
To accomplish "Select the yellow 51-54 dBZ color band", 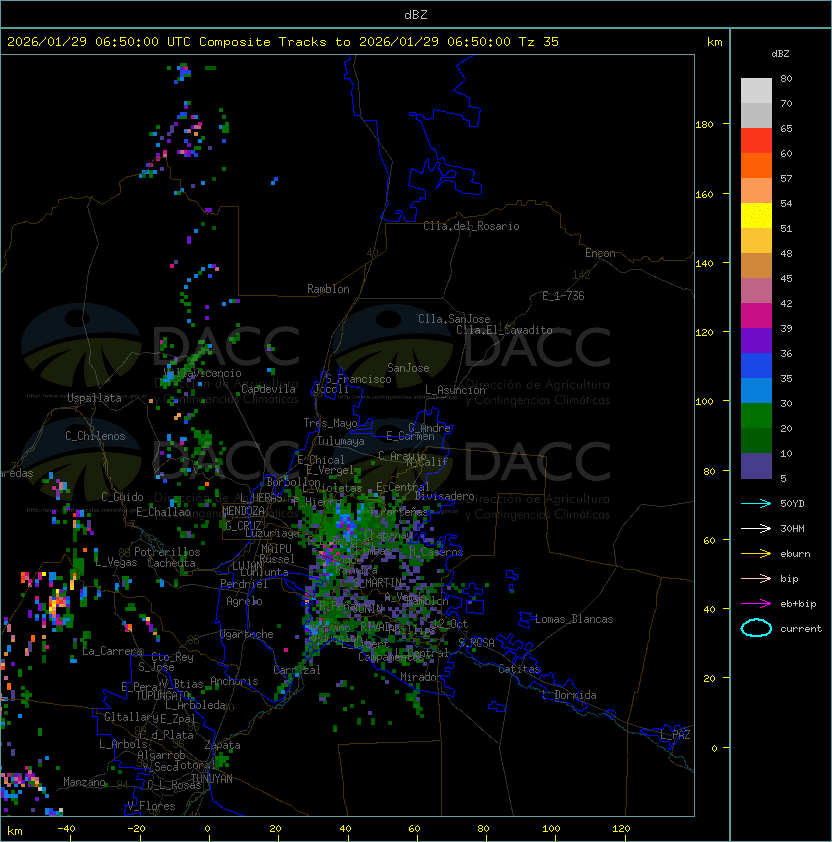I will [756, 216].
